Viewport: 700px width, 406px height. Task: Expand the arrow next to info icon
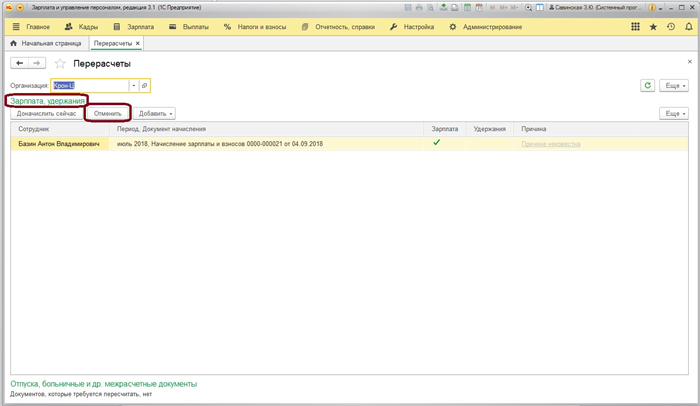(x=660, y=8)
